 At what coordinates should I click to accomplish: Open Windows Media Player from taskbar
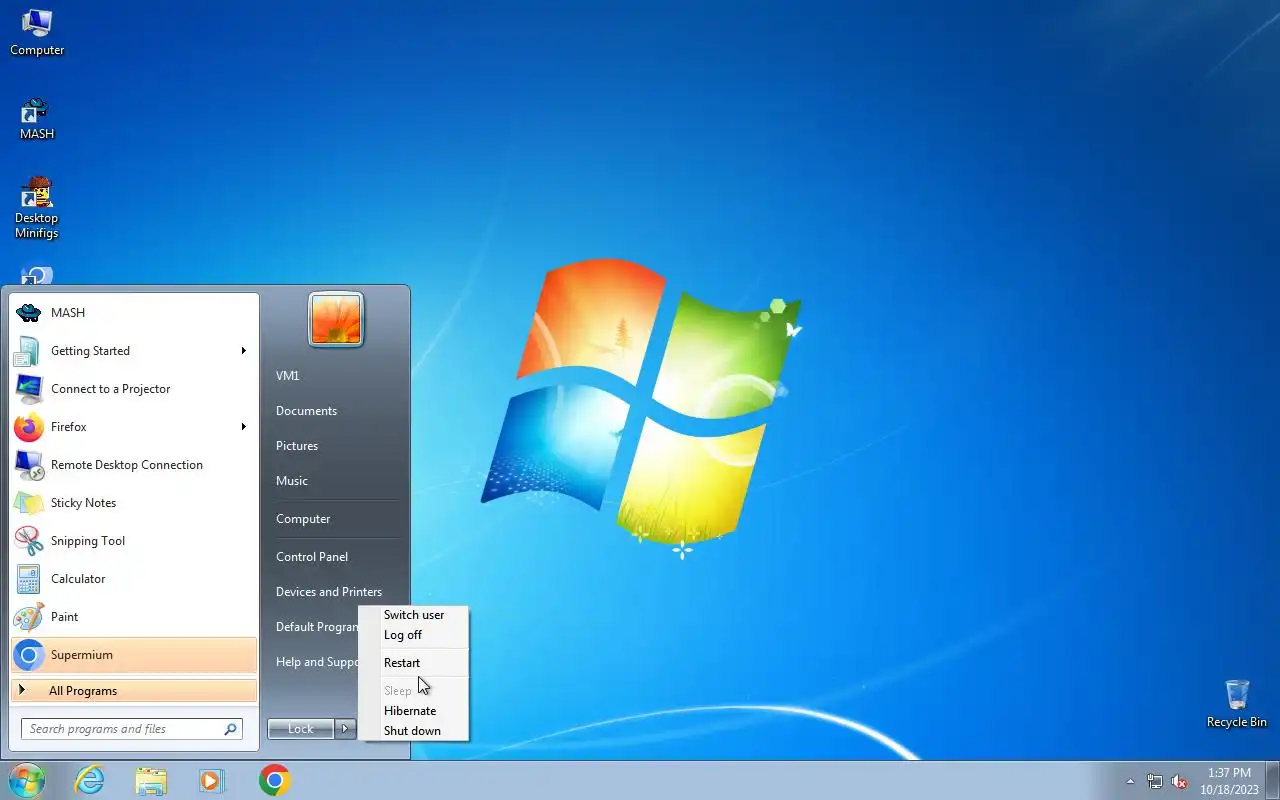pyautogui.click(x=212, y=780)
